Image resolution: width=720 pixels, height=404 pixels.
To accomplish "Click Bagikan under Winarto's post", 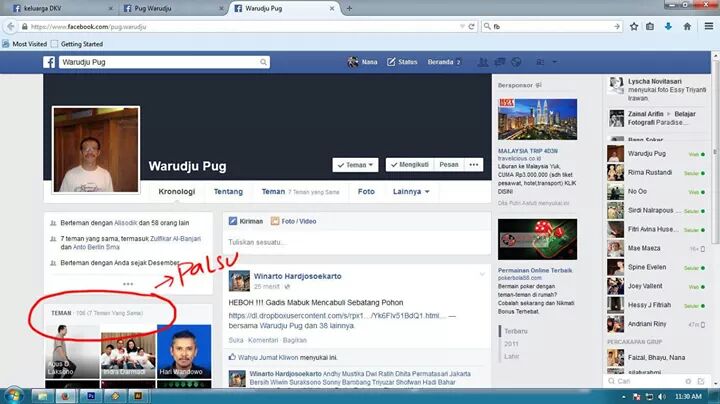I will pos(294,340).
